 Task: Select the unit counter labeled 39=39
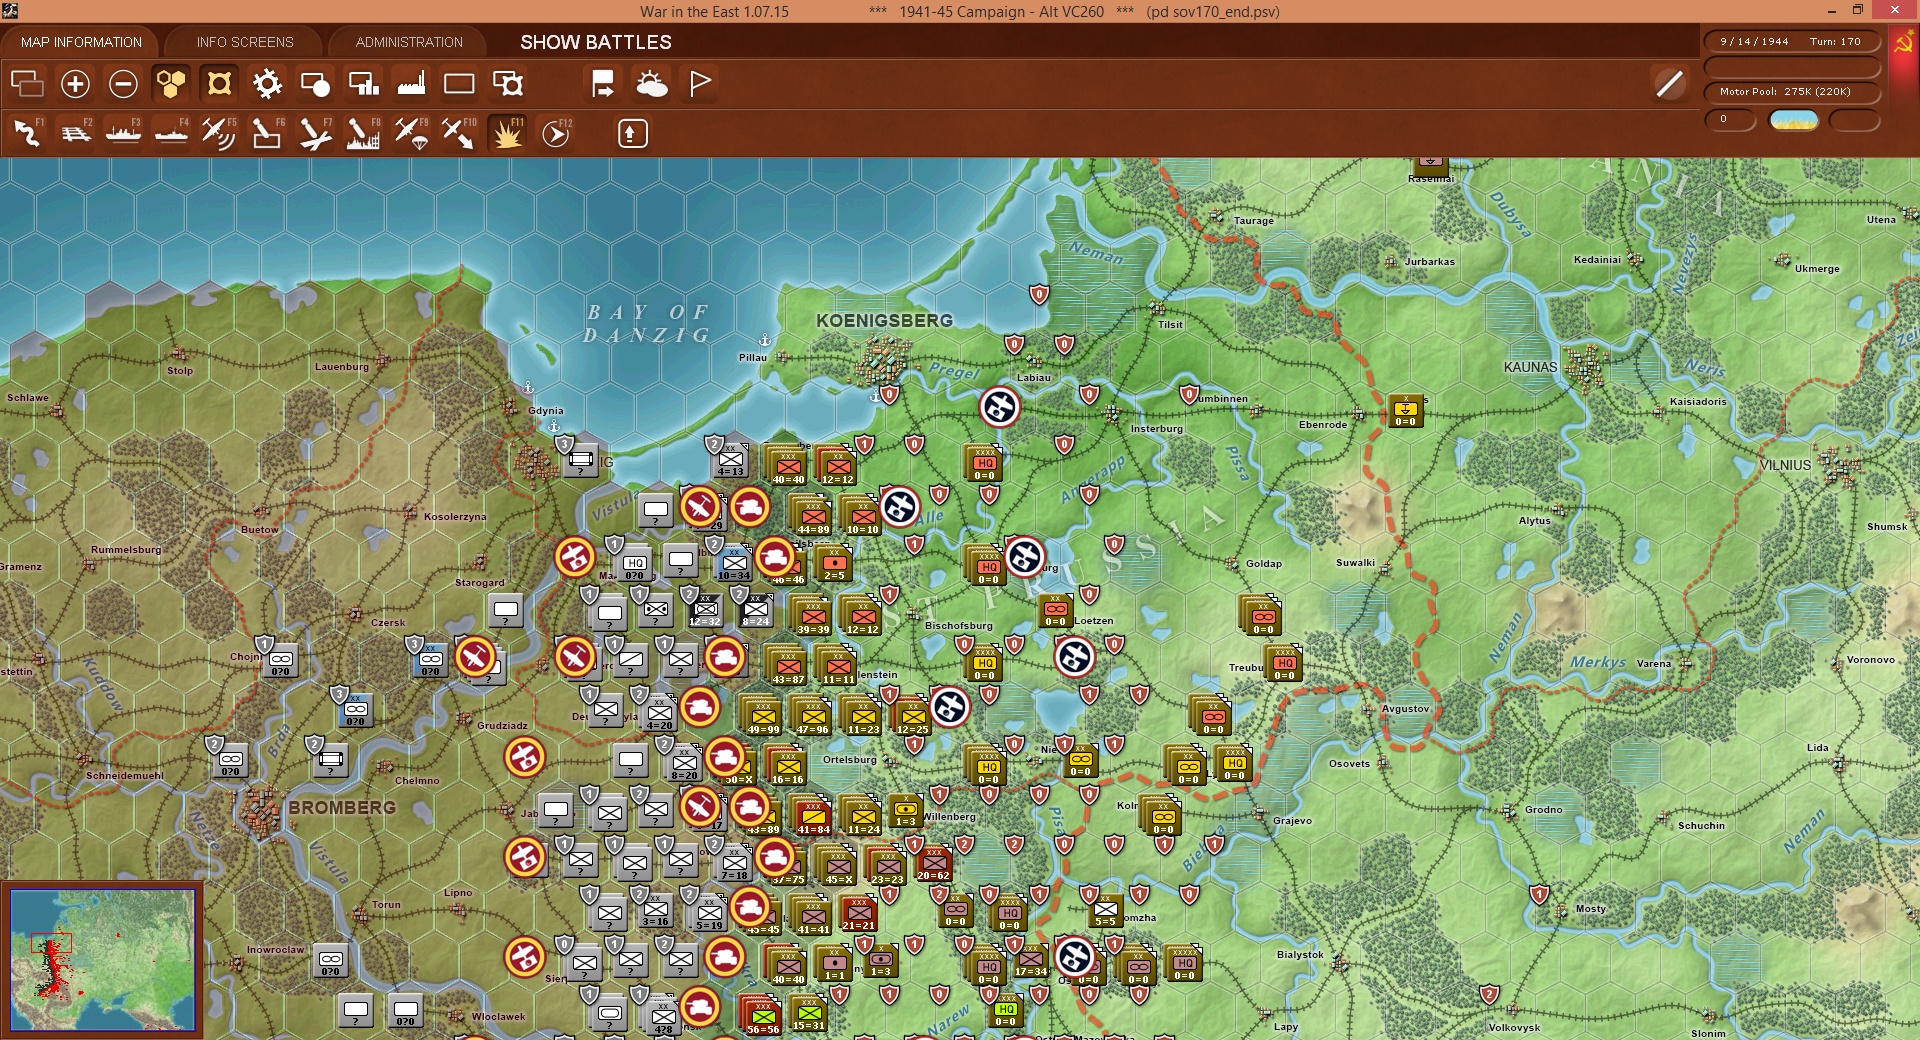click(x=813, y=615)
